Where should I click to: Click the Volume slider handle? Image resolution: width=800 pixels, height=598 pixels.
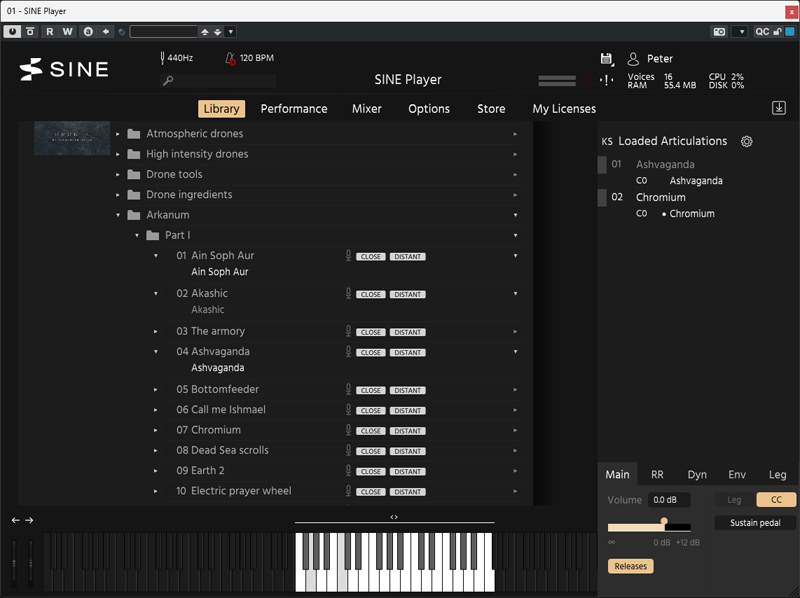pyautogui.click(x=663, y=521)
